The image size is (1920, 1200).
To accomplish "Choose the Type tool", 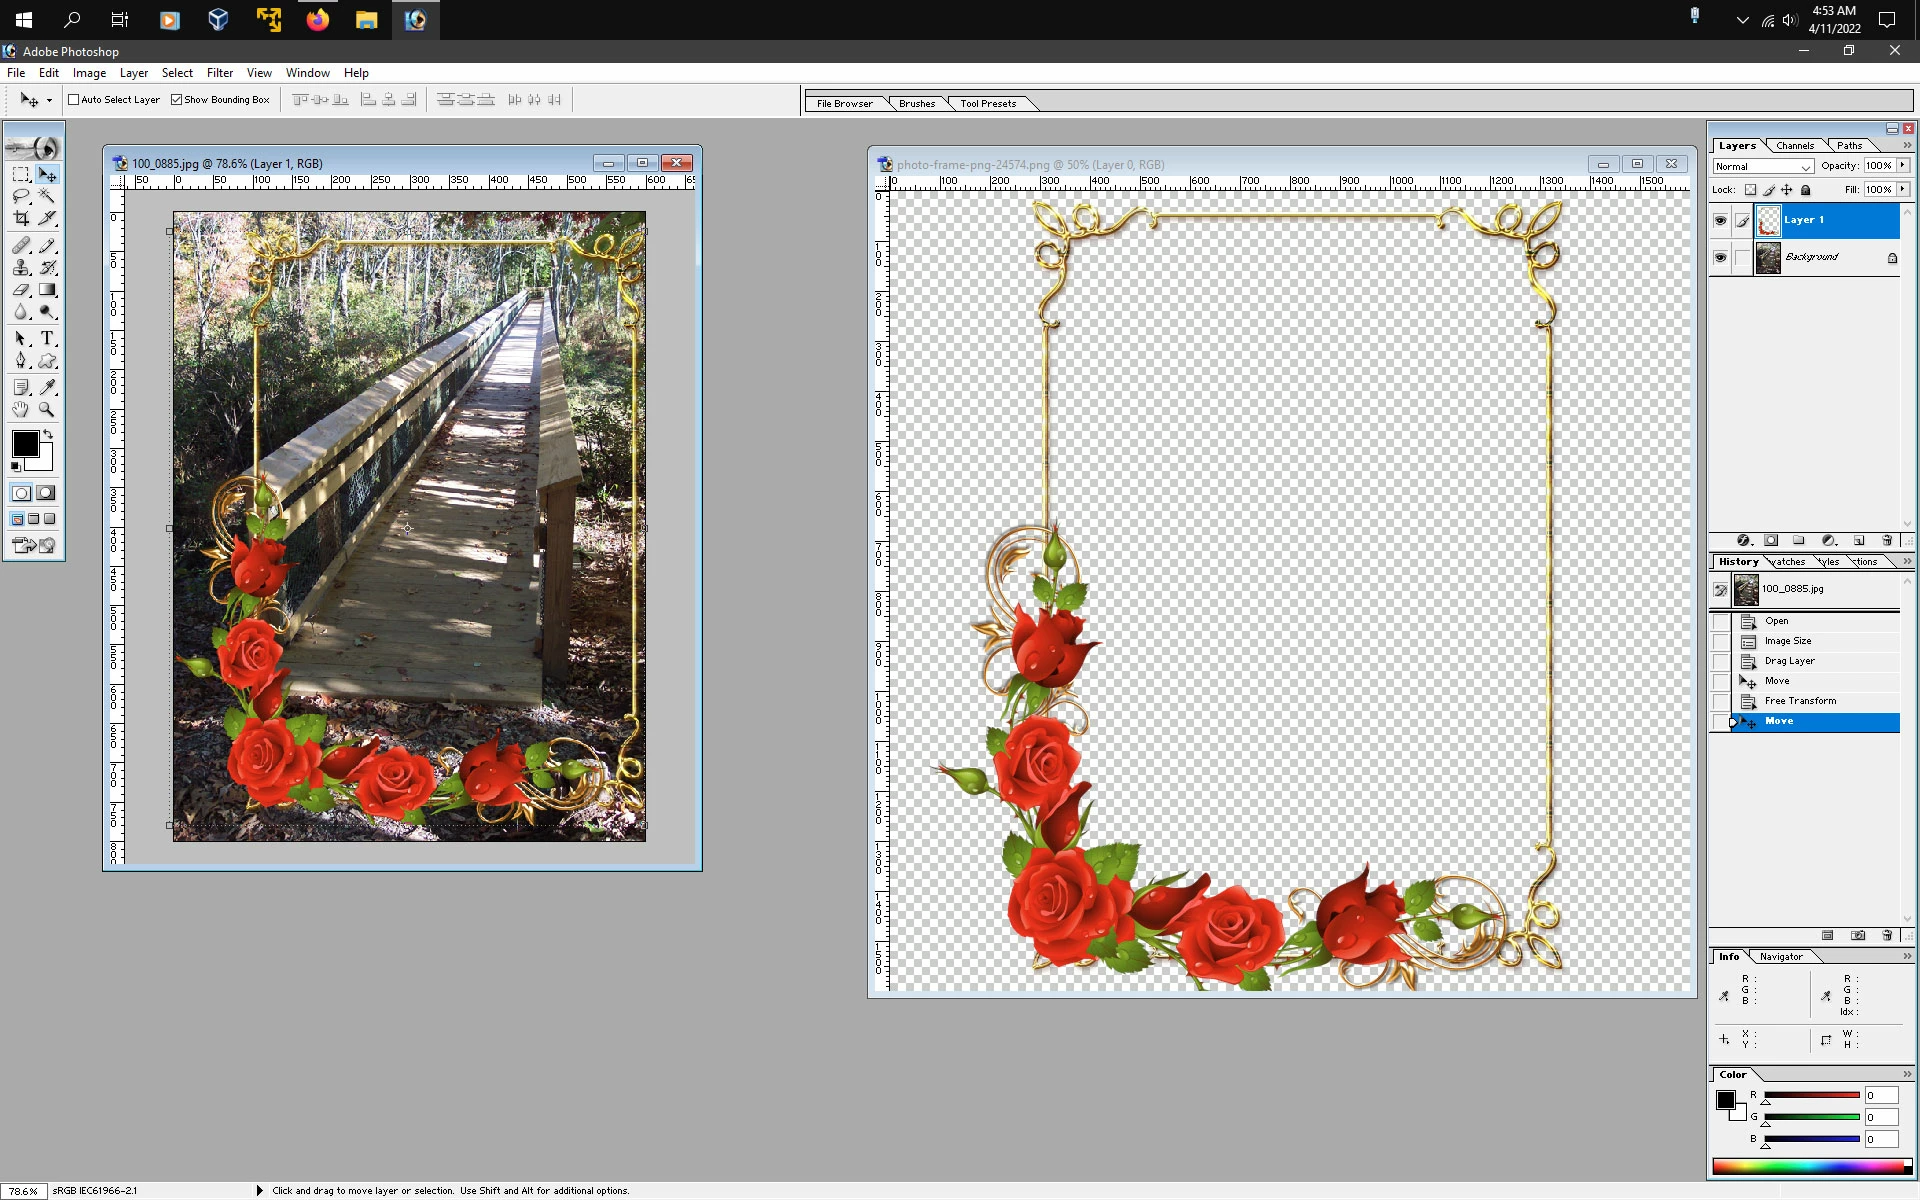I will click(x=47, y=339).
